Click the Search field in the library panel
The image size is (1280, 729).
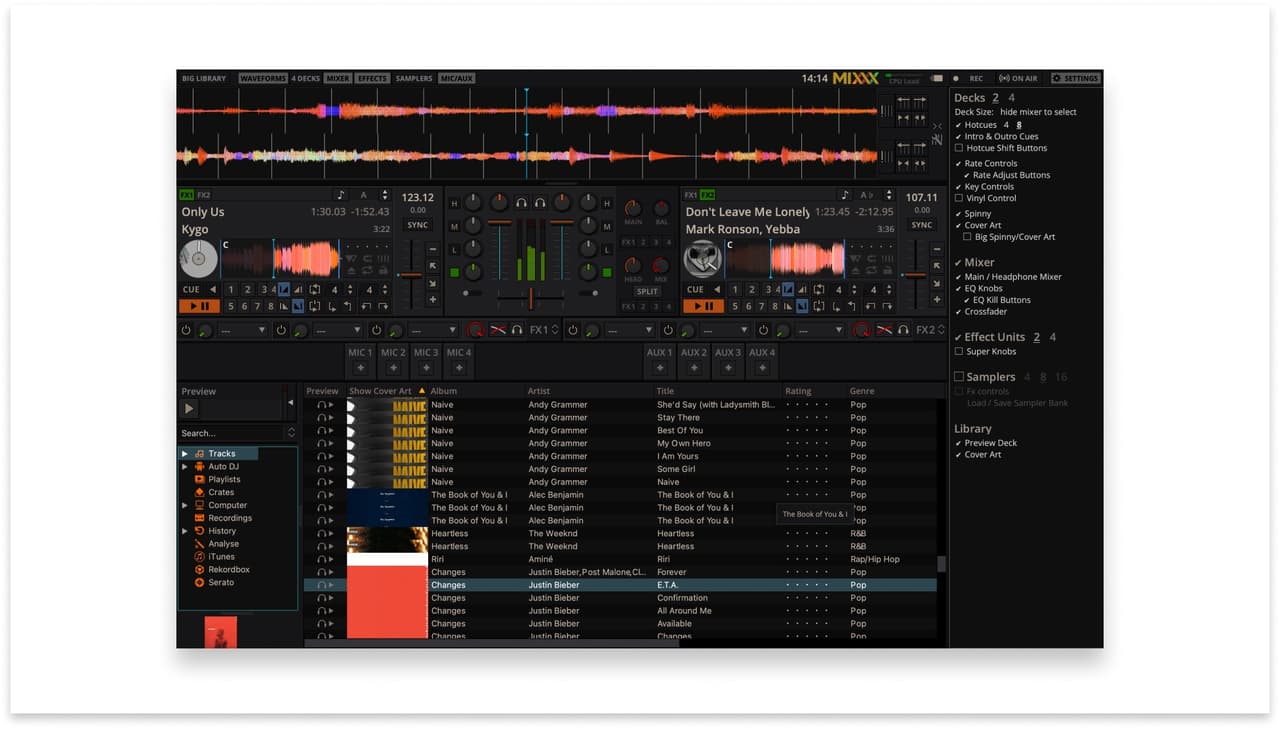(x=228, y=431)
